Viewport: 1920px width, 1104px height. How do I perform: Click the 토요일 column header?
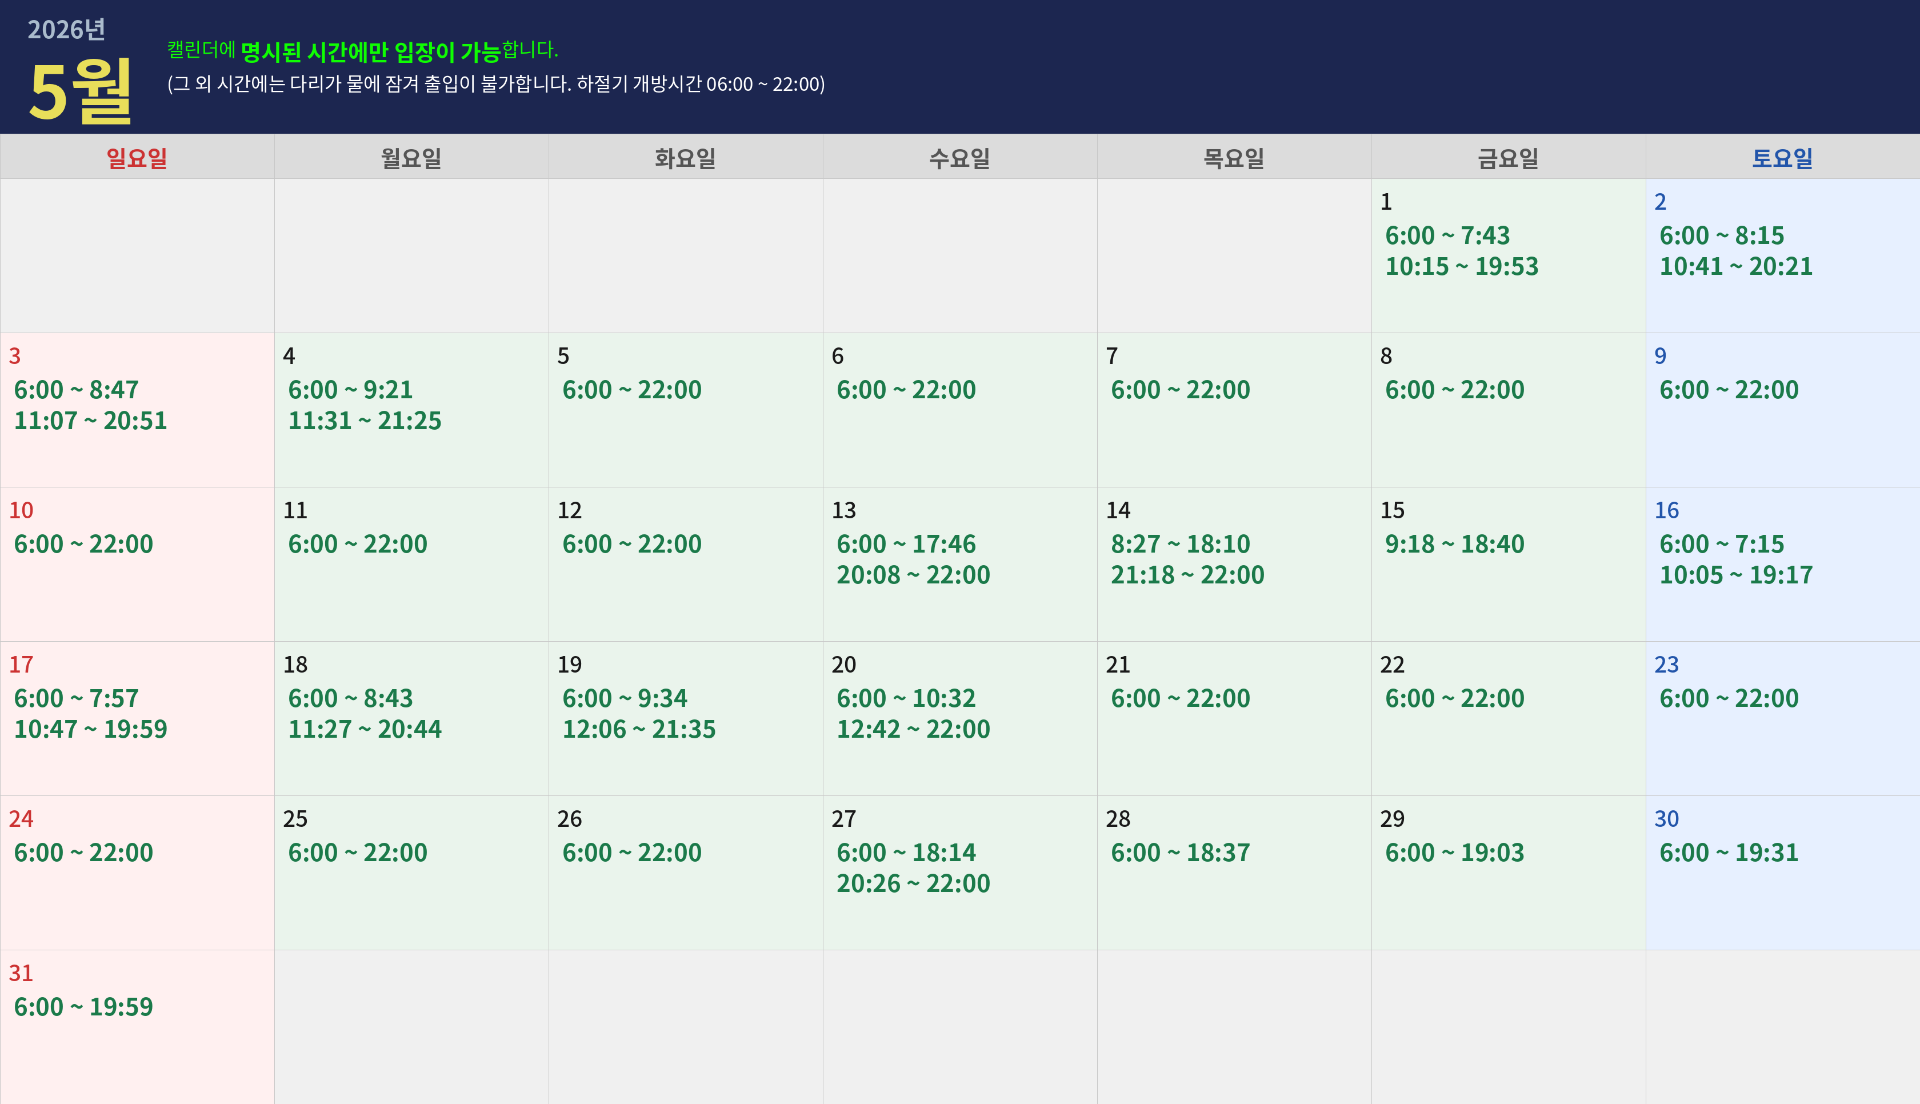tap(1782, 158)
